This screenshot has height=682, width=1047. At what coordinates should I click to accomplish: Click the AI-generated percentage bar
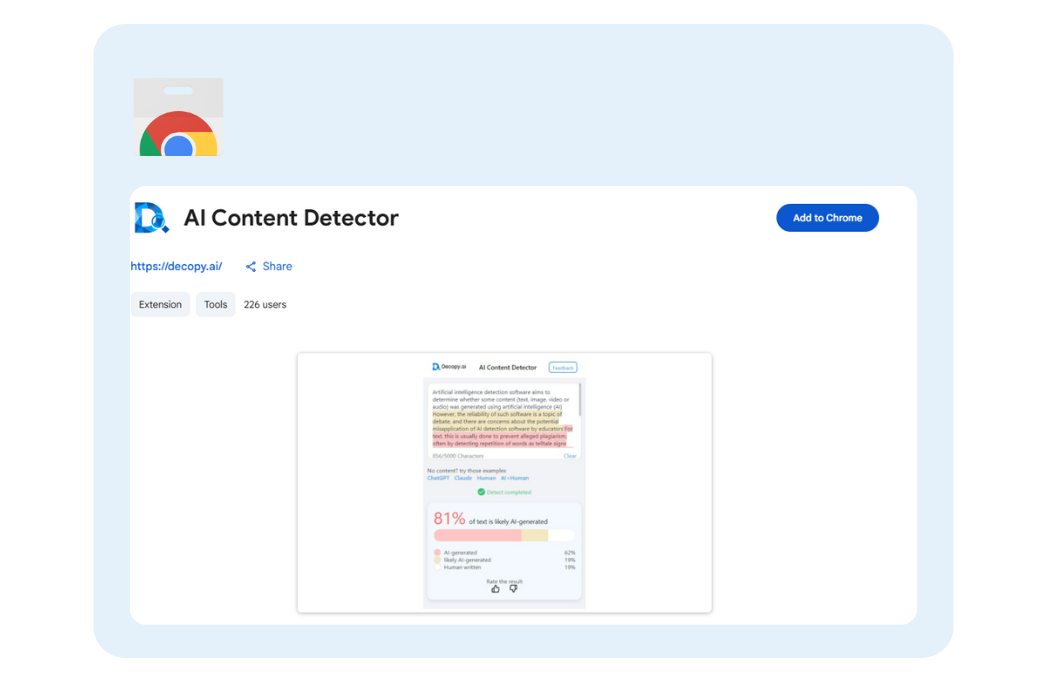pos(504,535)
